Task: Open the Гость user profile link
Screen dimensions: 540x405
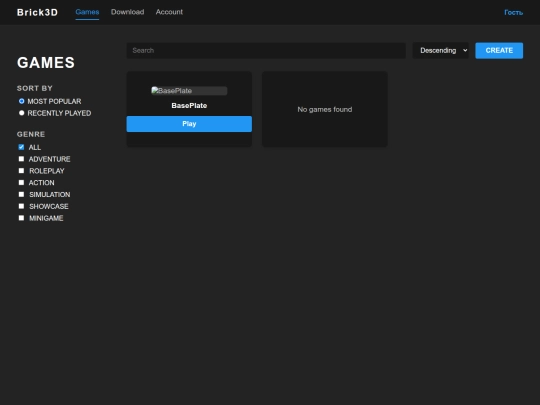Action: [x=513, y=12]
